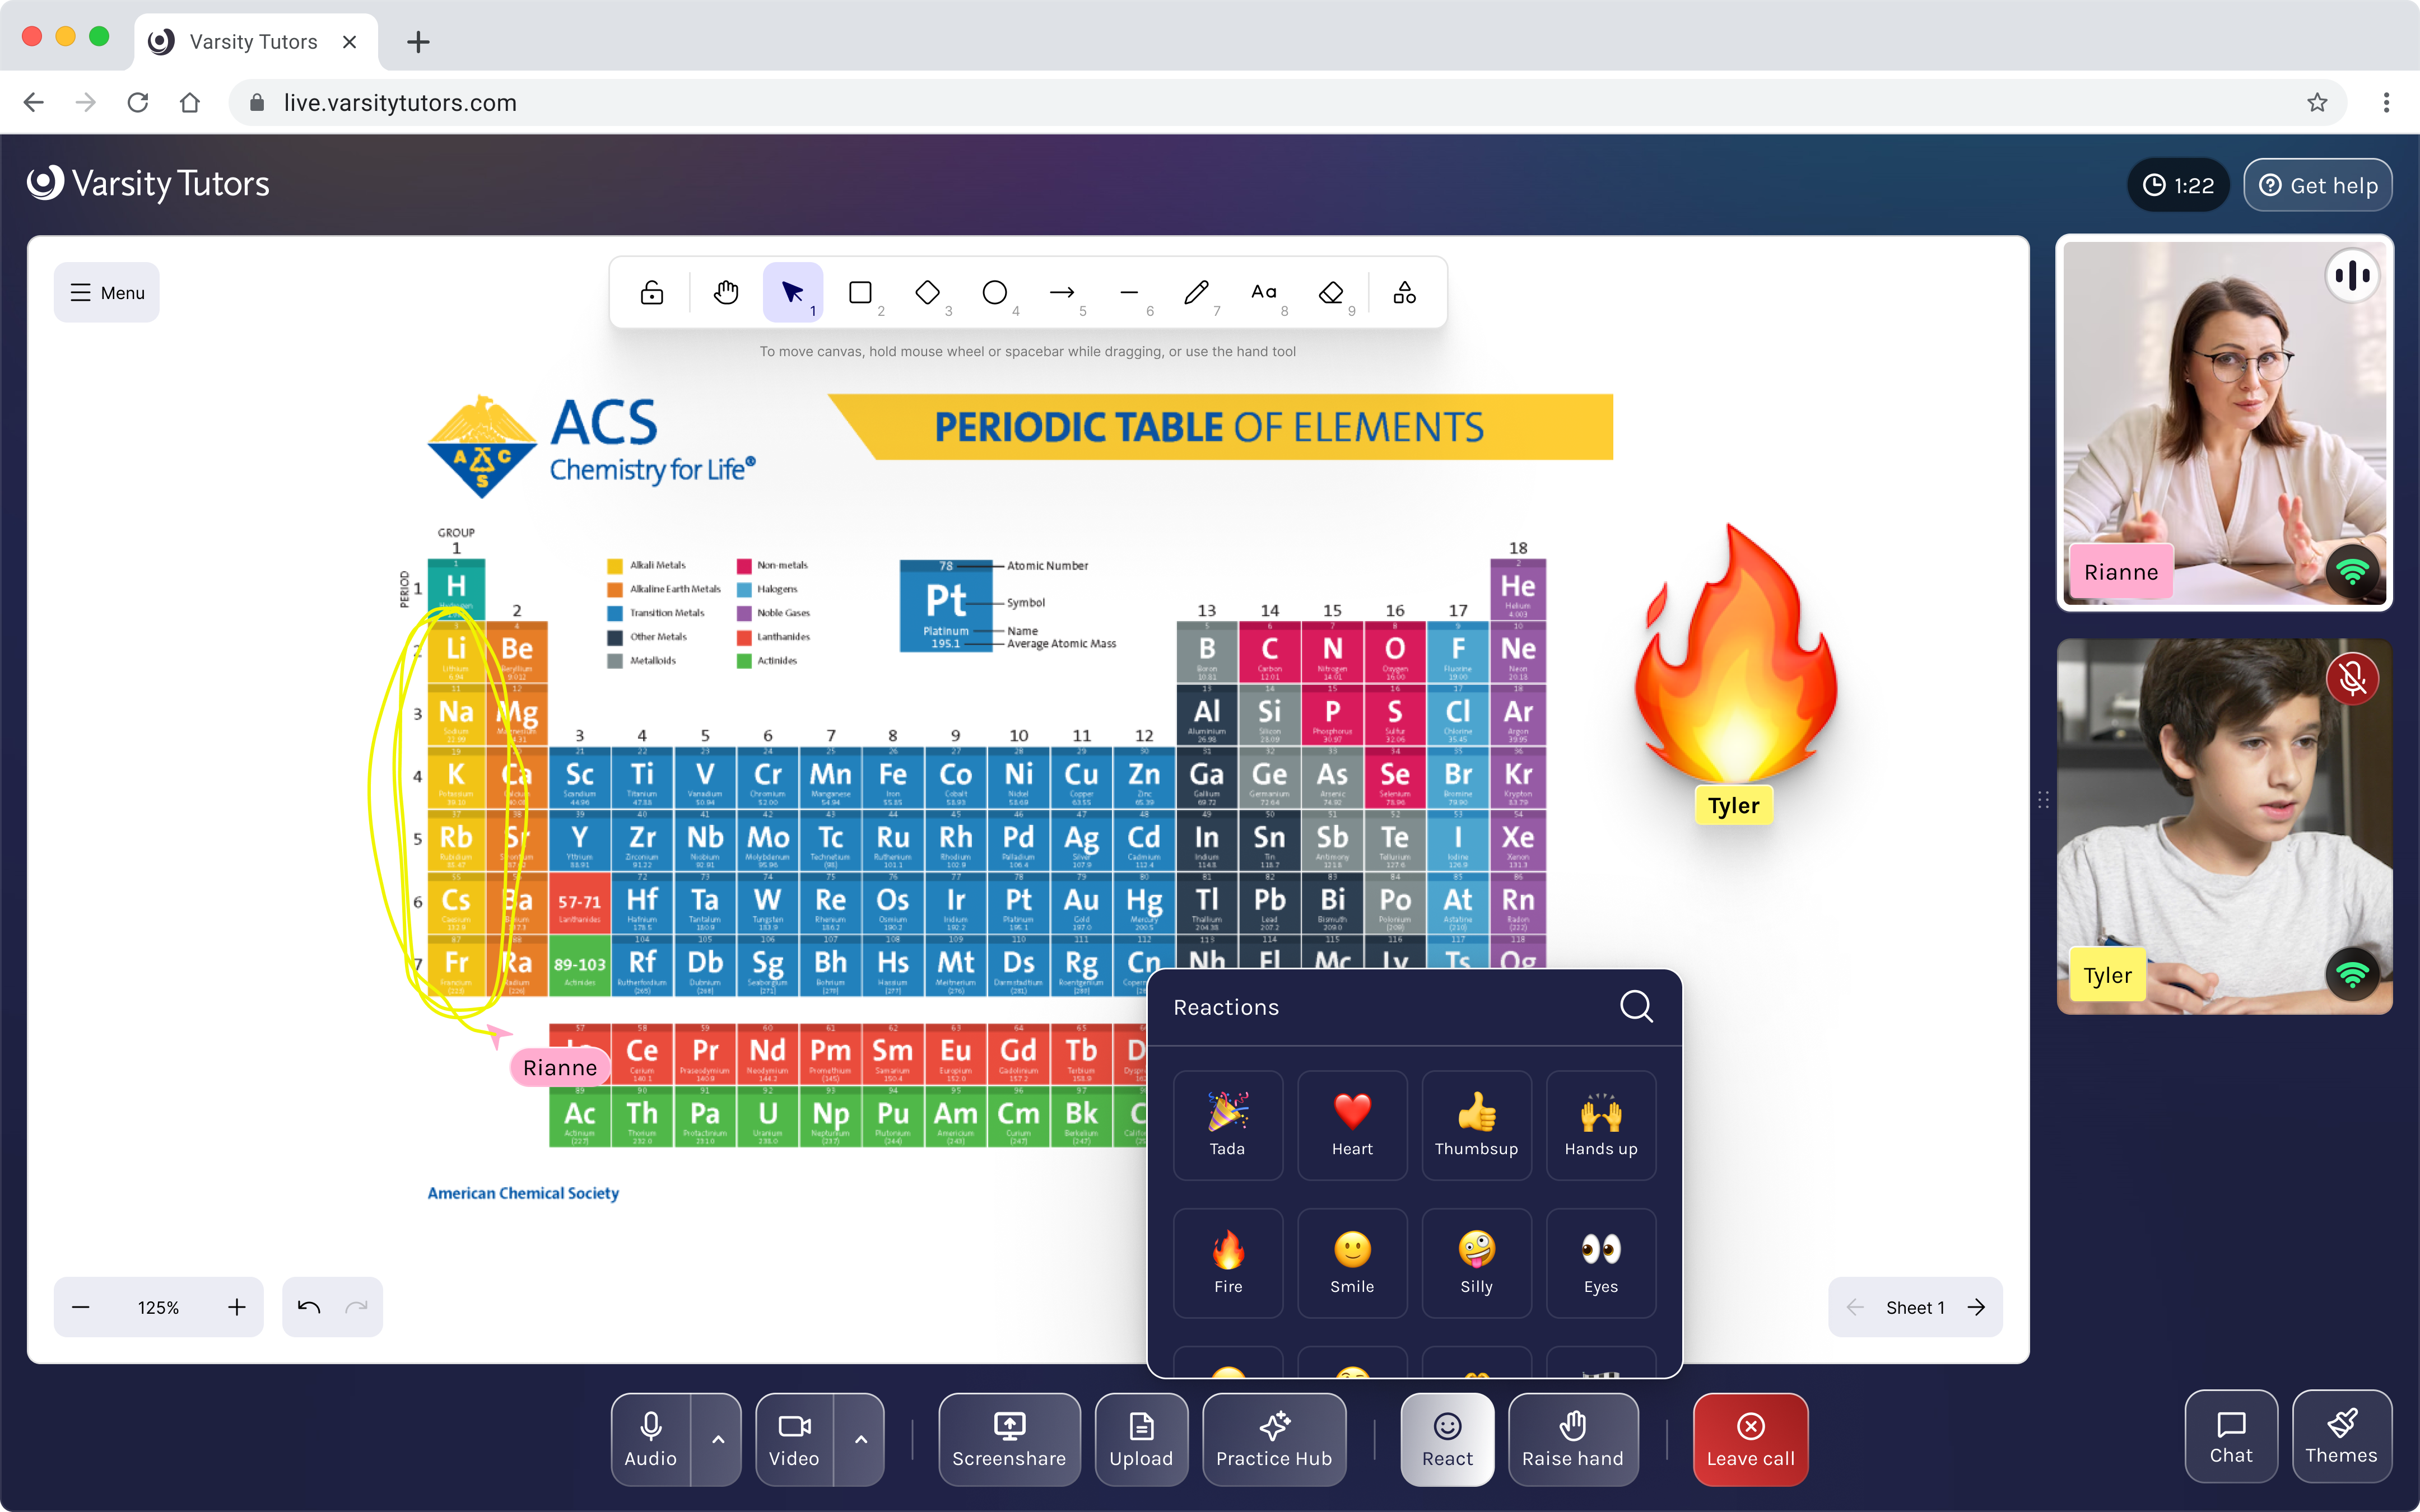The width and height of the screenshot is (2420, 1512).
Task: Select the rectangle shape tool
Action: 860,293
